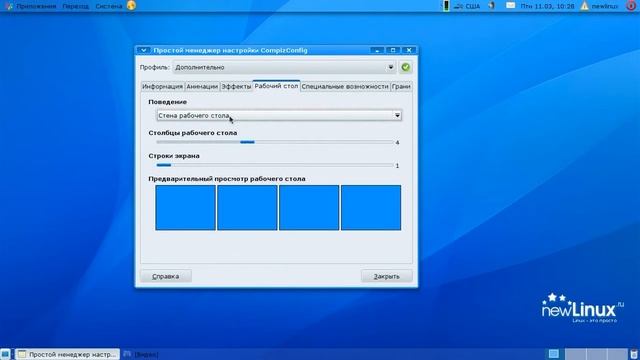
Task: Click the volume speaker icon in the panel
Action: point(492,6)
